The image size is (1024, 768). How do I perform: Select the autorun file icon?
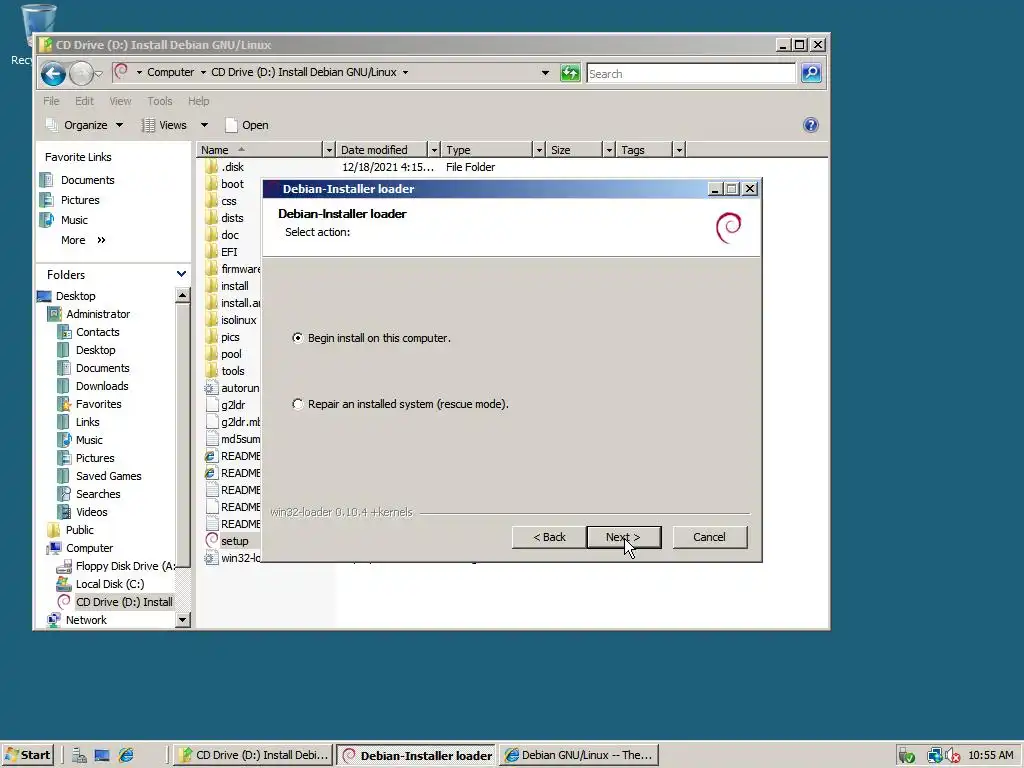coord(211,388)
